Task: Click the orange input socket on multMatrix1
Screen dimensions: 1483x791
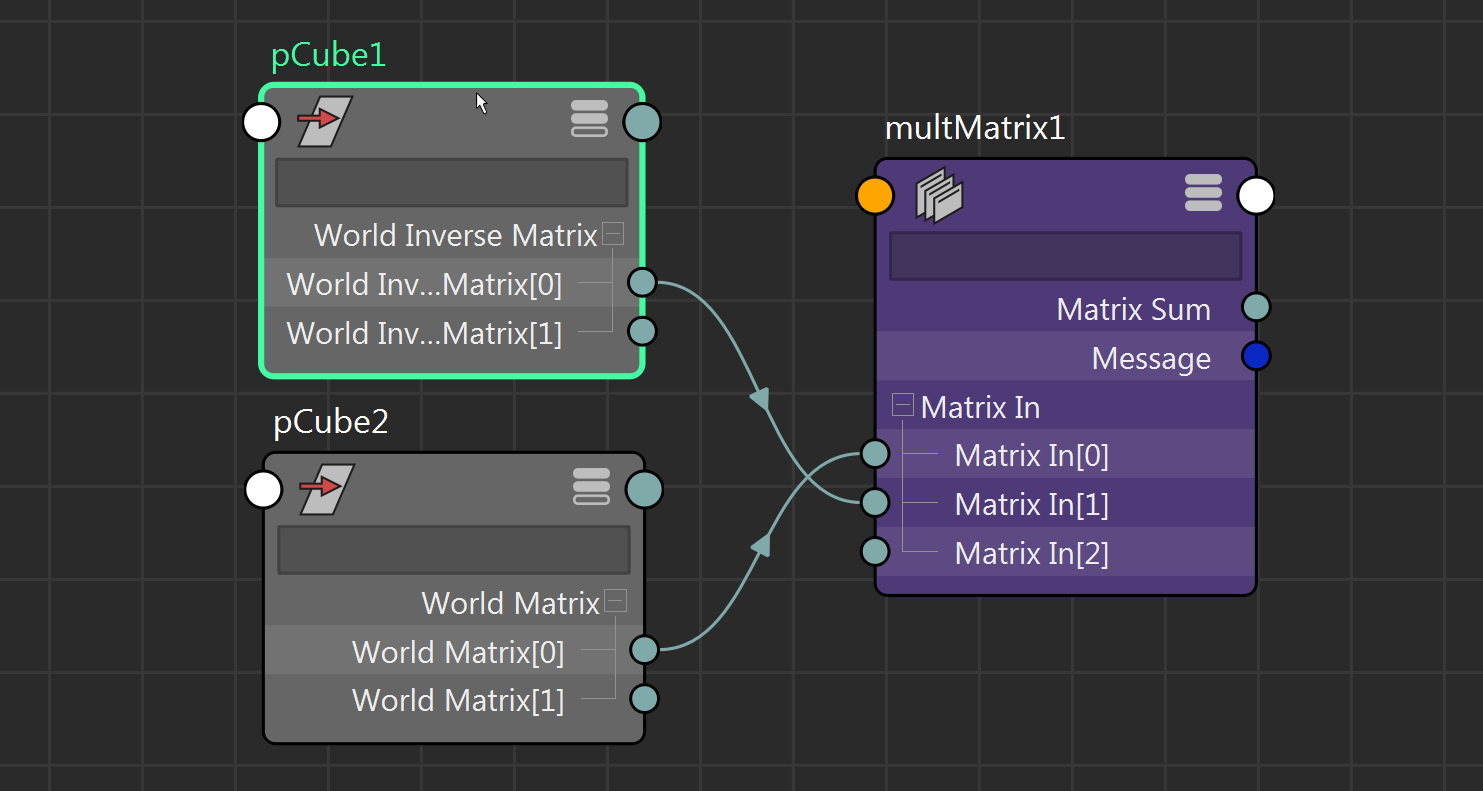Action: 875,194
